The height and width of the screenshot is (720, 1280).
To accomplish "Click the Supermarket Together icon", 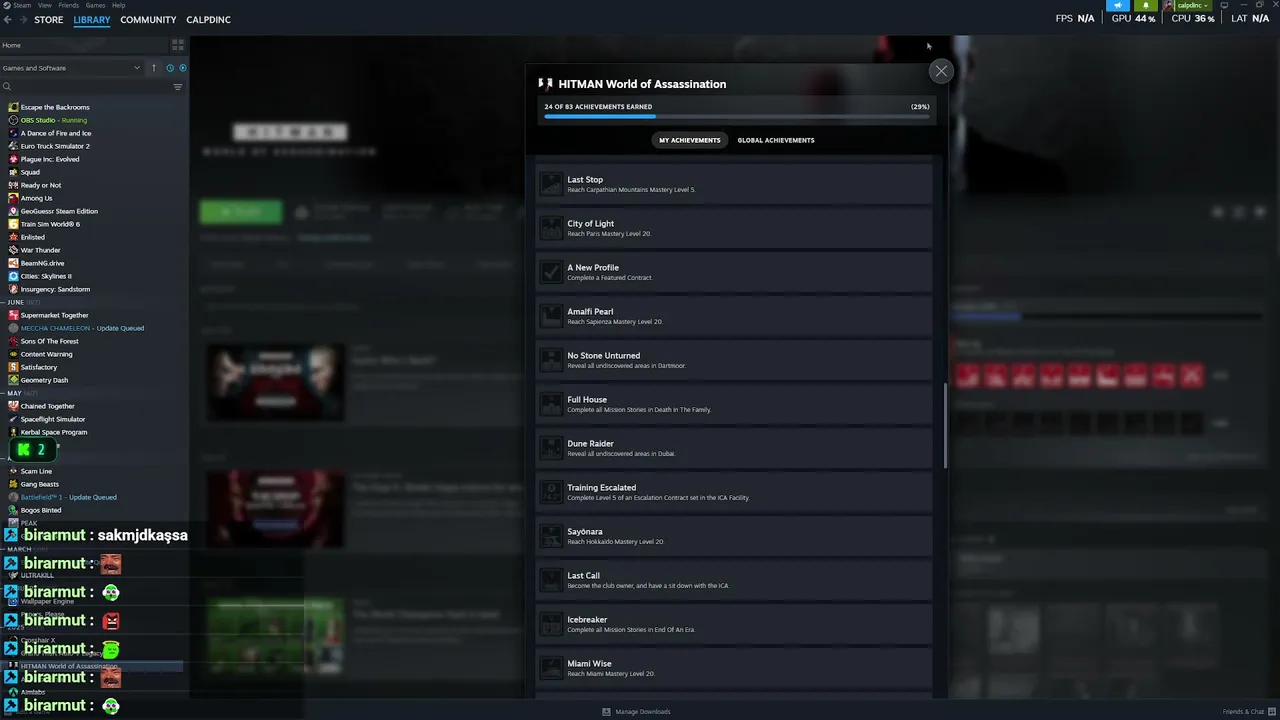I will 13,315.
